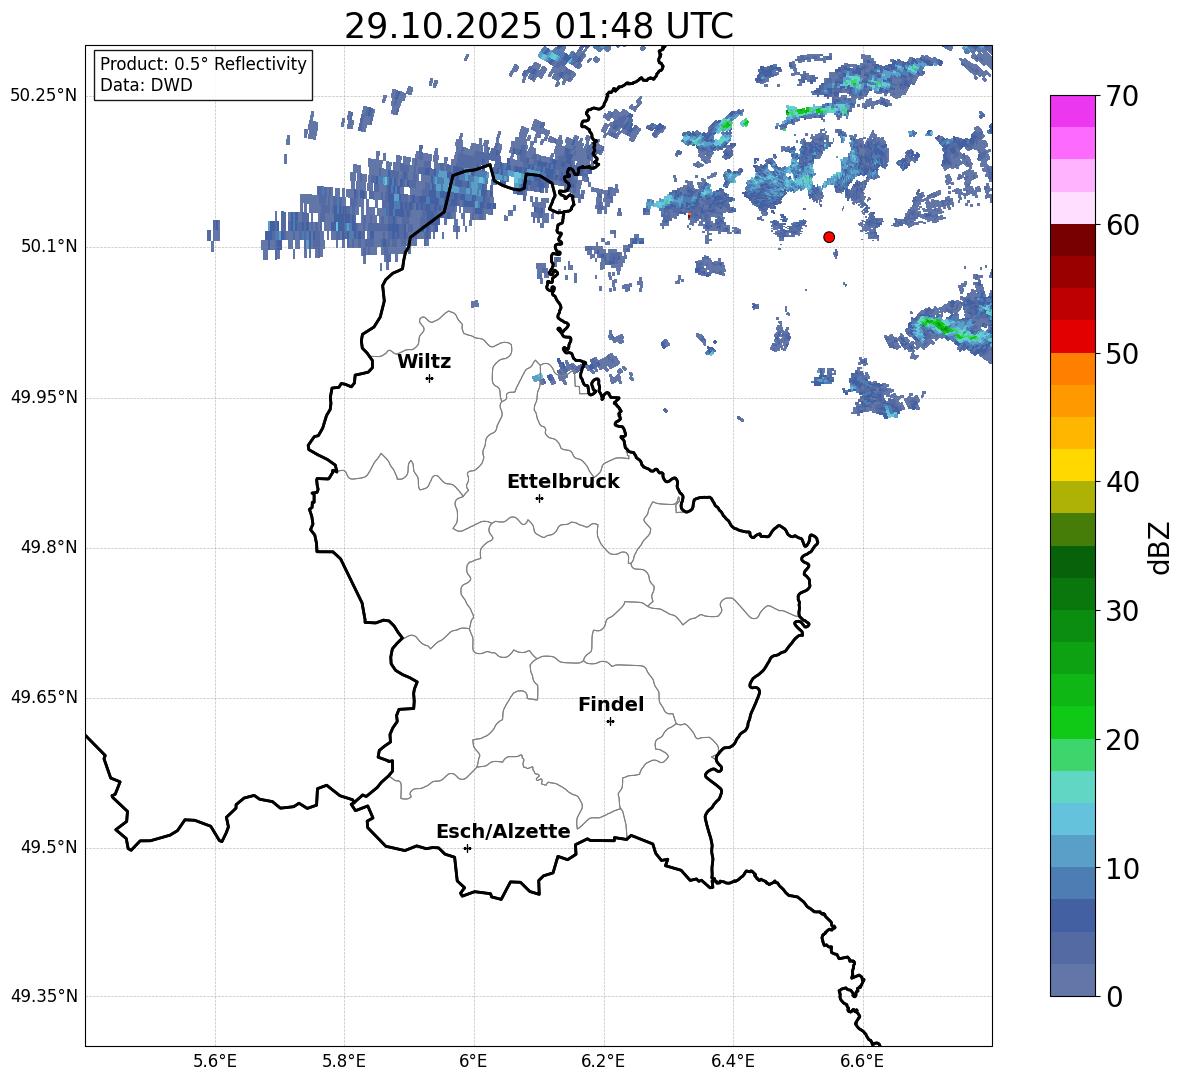Click the 49.65°N latitude label
The width and height of the screenshot is (1184, 1081).
click(44, 697)
